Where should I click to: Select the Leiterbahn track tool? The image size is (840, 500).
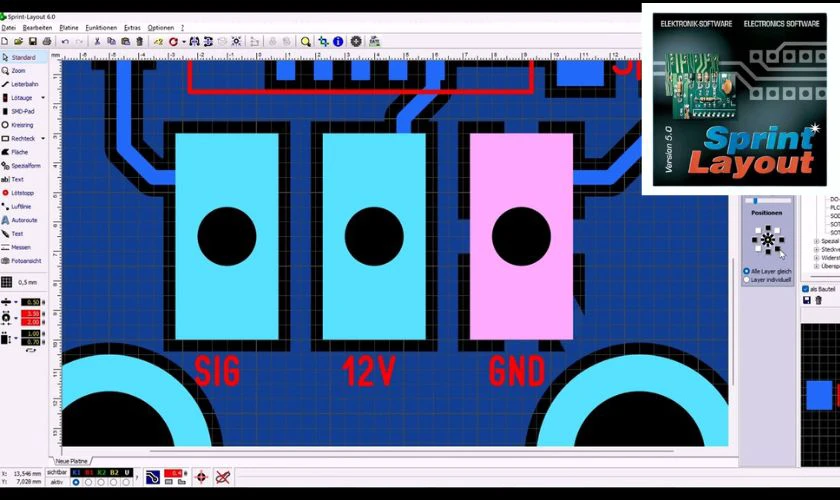tap(24, 85)
